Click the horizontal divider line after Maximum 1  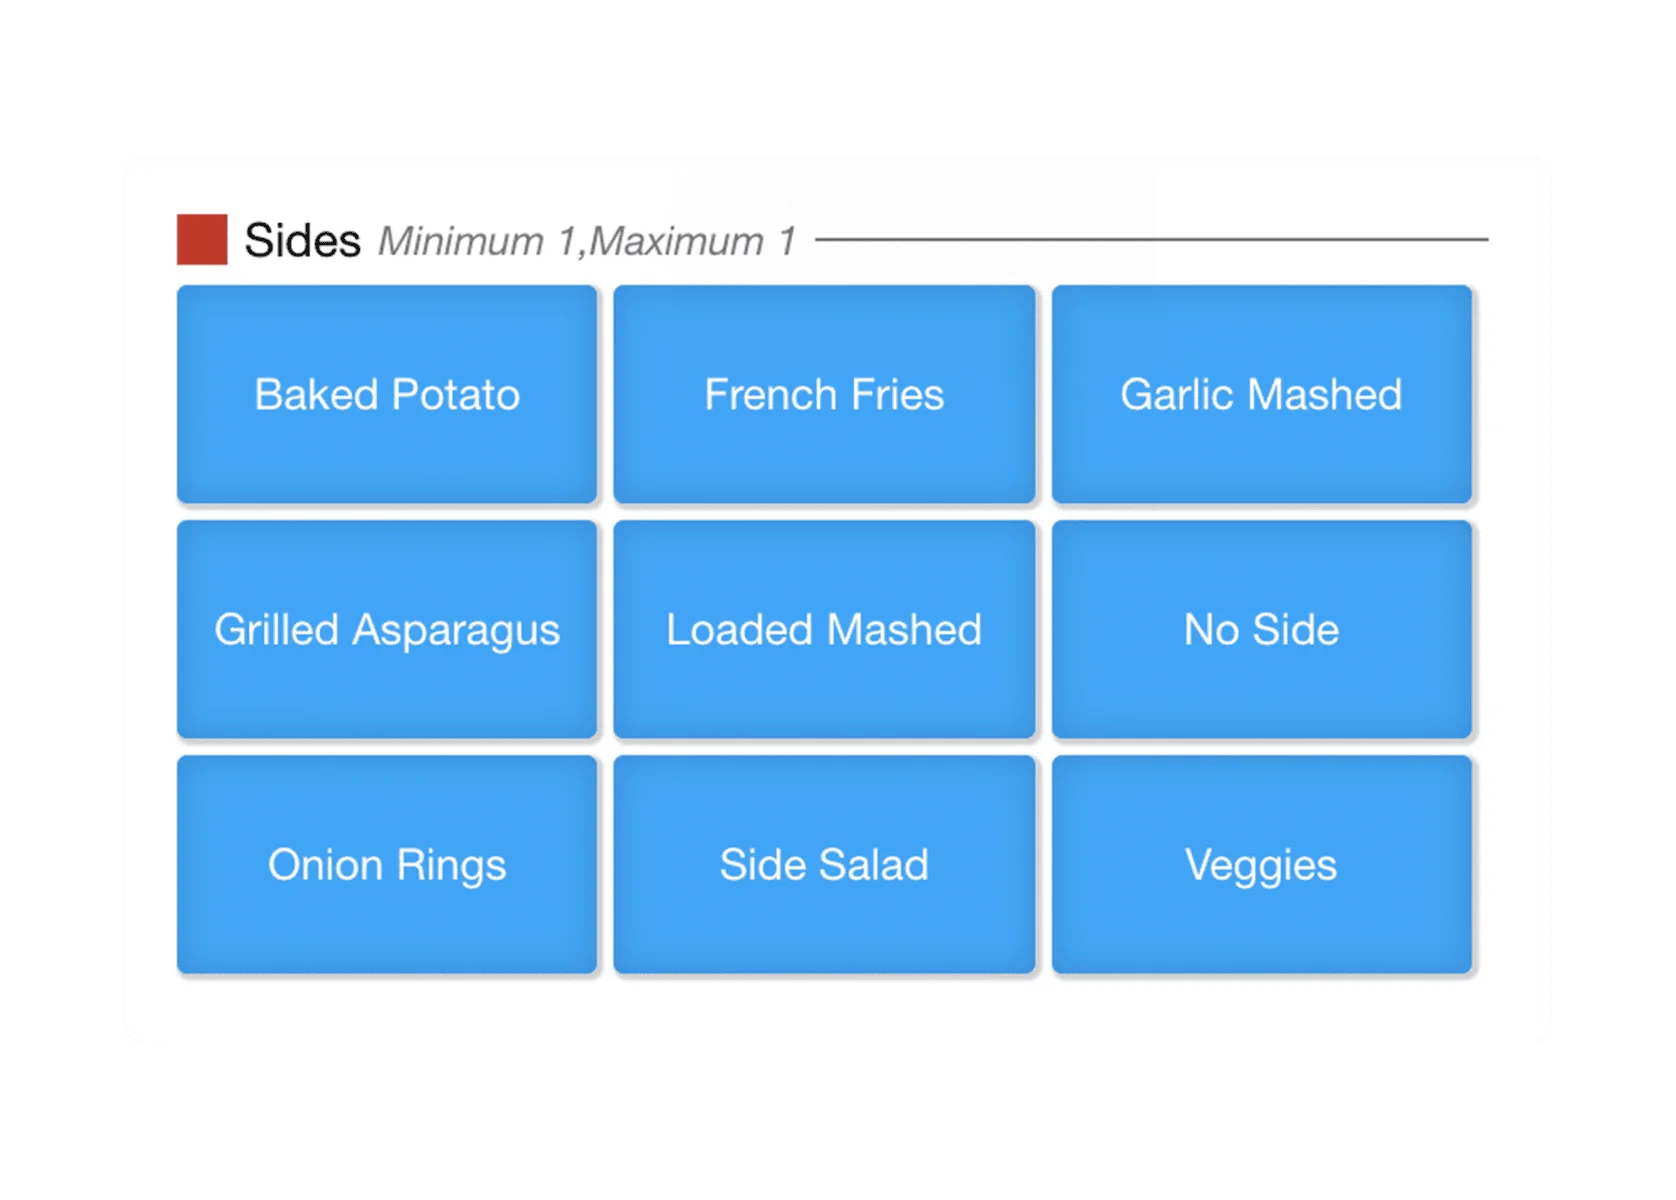tap(1150, 240)
